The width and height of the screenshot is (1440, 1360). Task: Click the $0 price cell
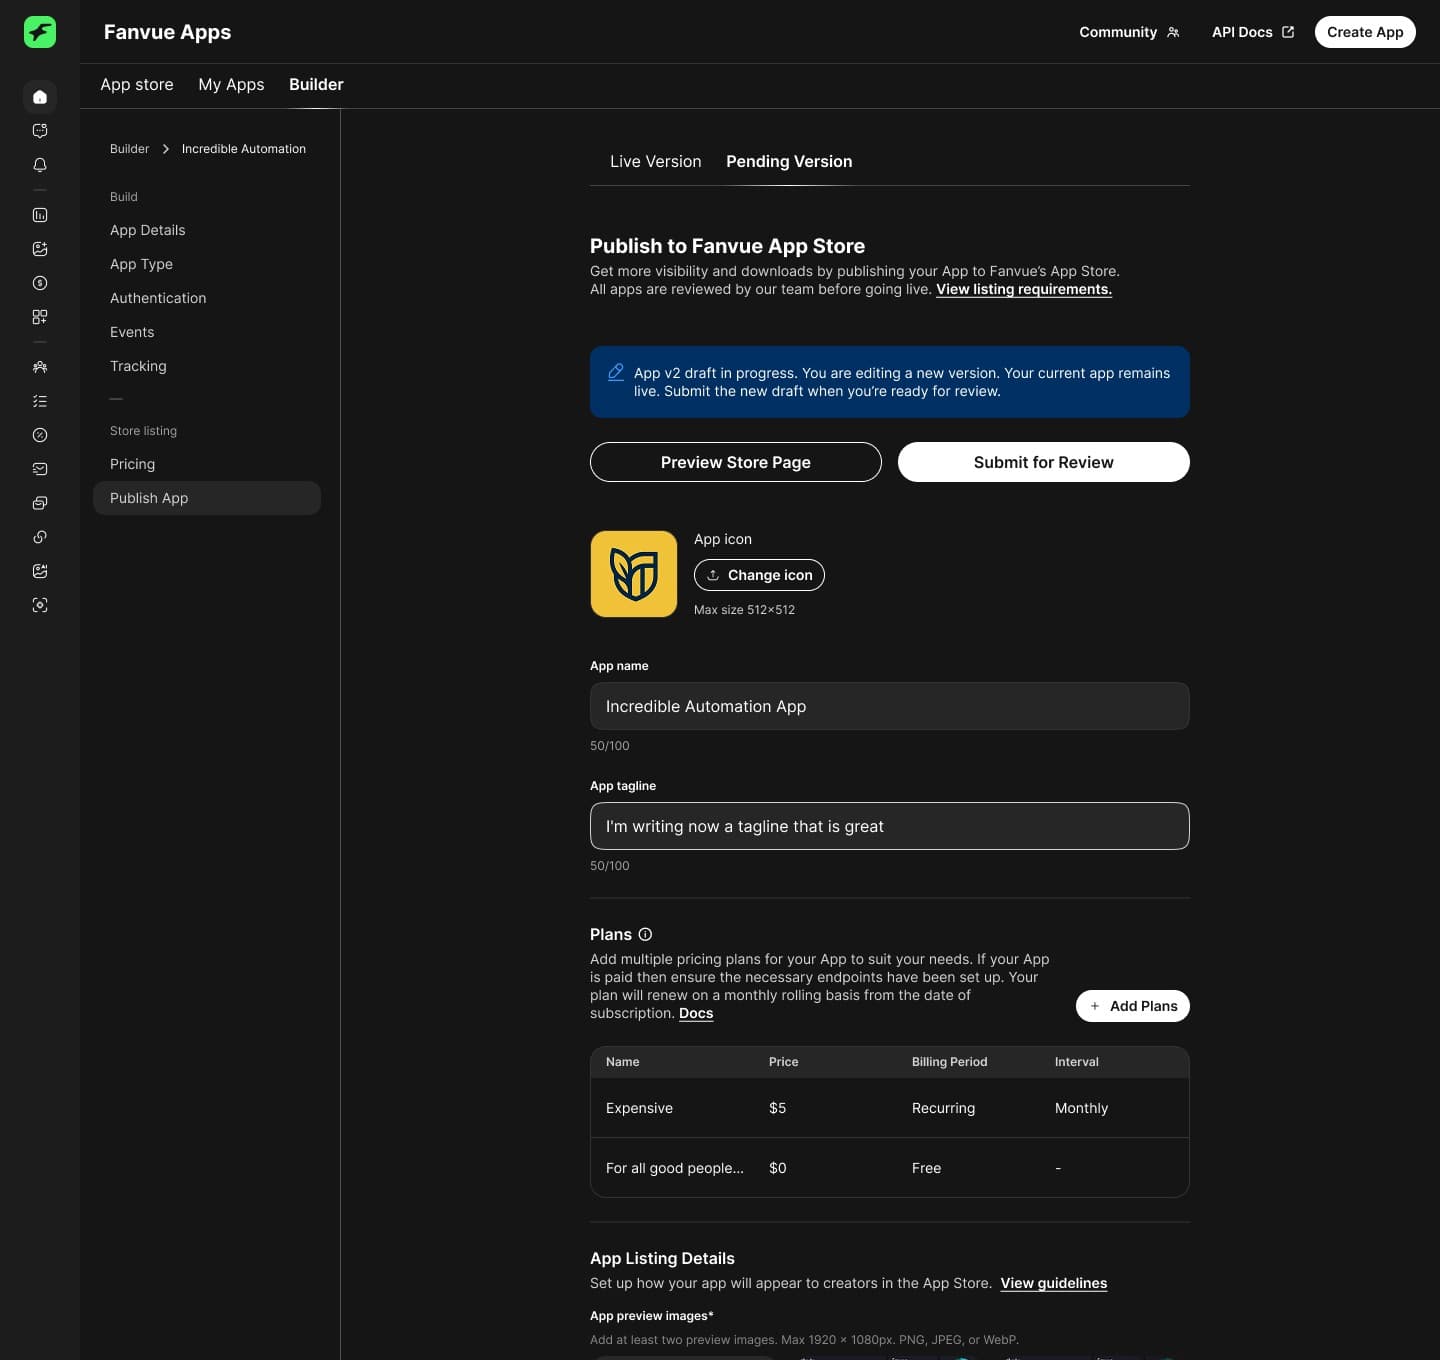(778, 1168)
